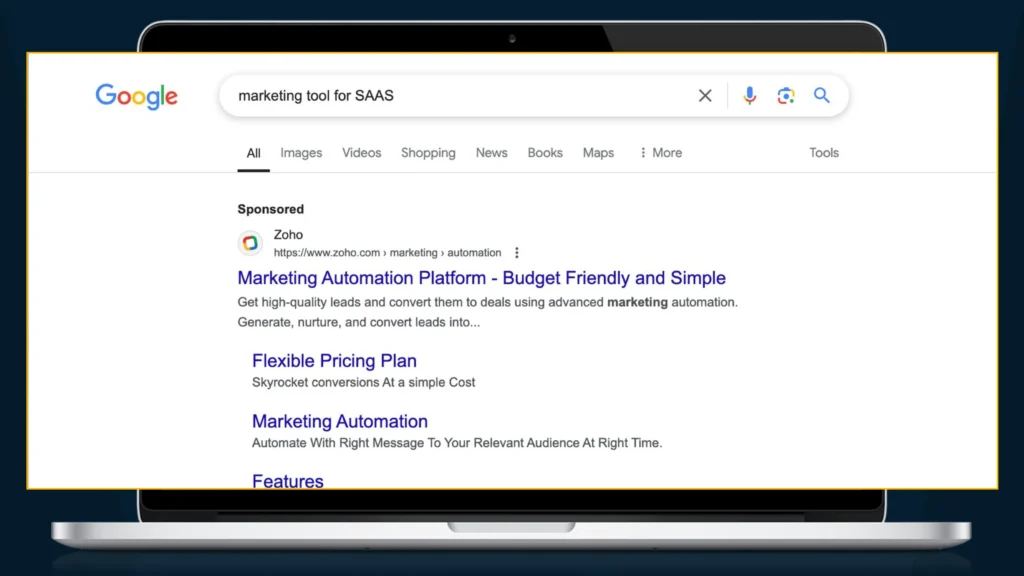
Task: Open the Flexible Pricing Plan sitelink
Action: (334, 360)
